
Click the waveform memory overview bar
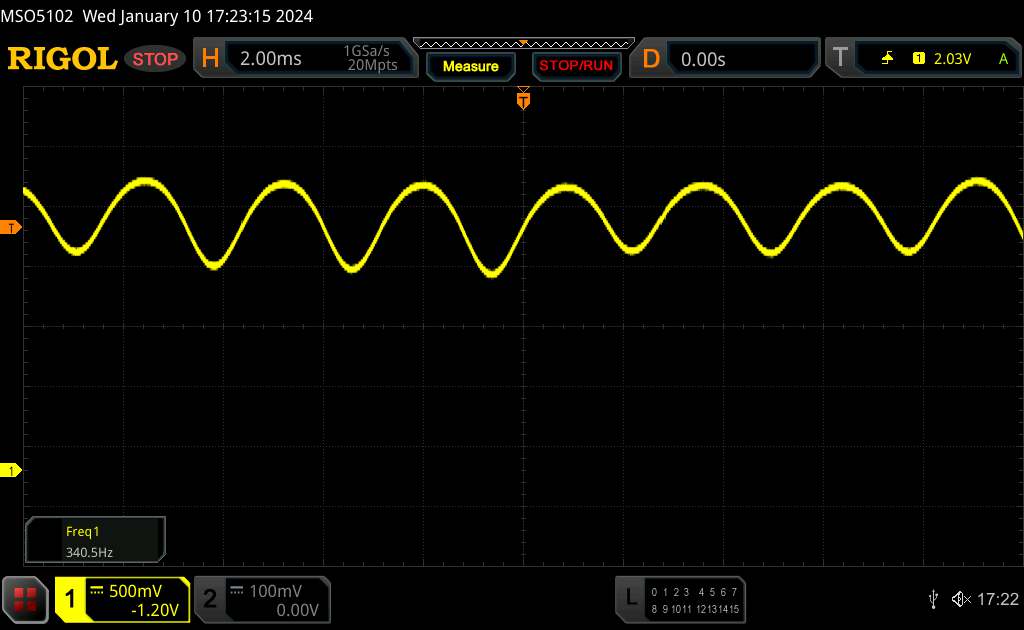[x=524, y=44]
